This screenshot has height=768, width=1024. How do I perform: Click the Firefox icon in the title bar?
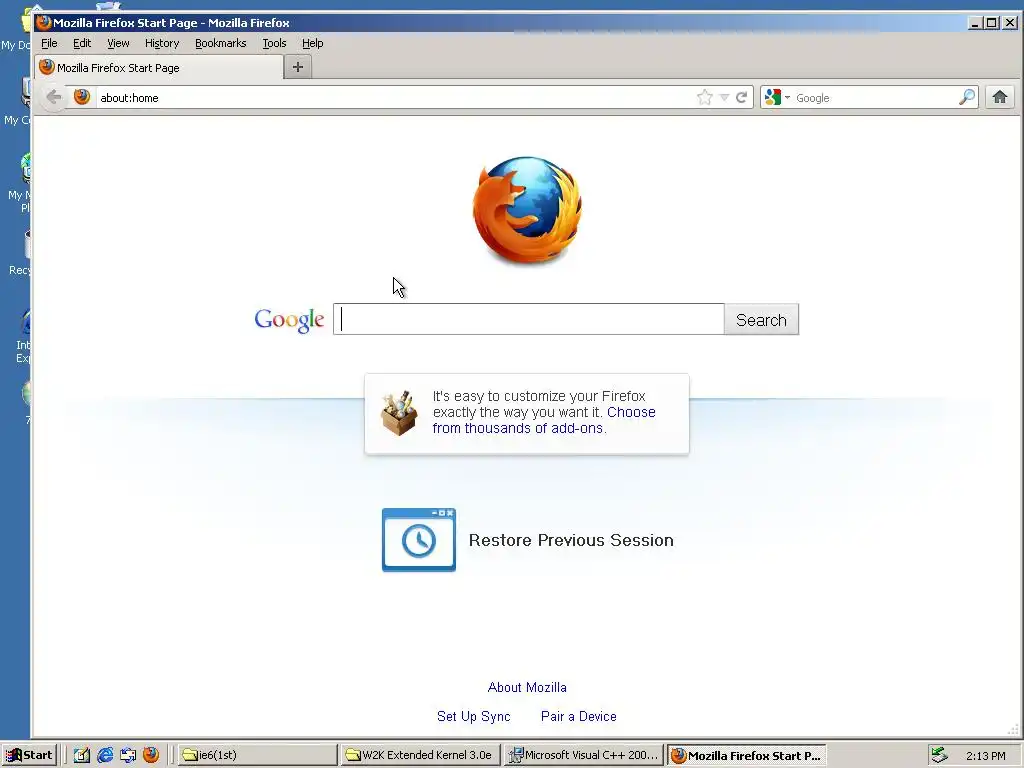pyautogui.click(x=44, y=23)
